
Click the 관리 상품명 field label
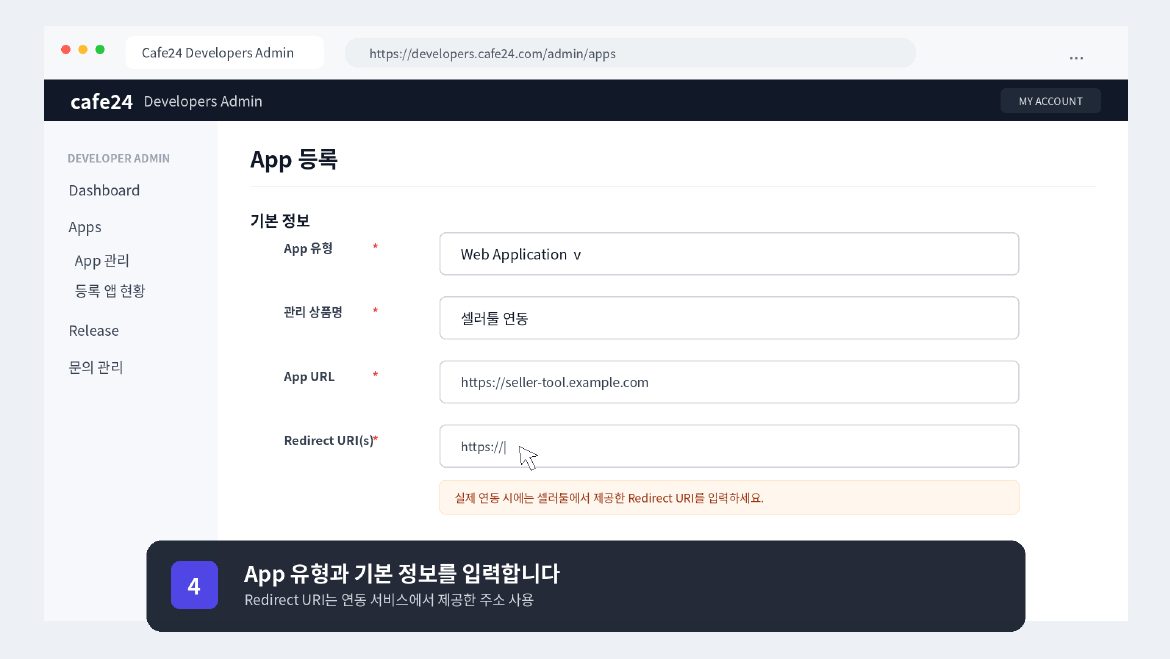coord(313,312)
